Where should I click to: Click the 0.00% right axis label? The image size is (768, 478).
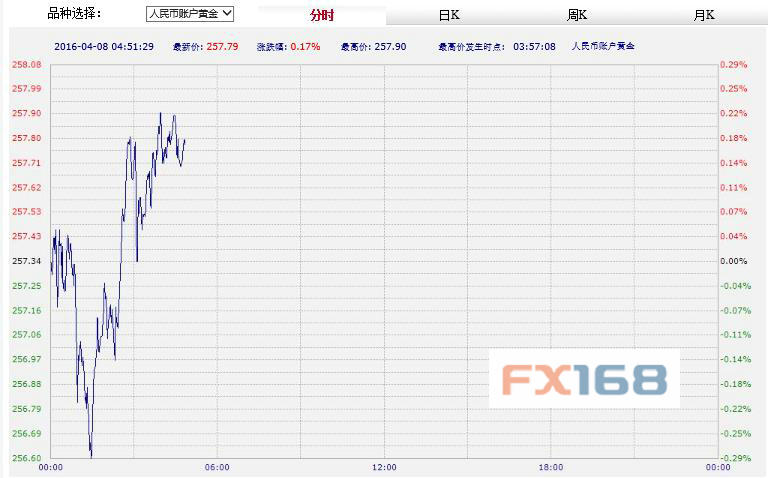pyautogui.click(x=734, y=261)
